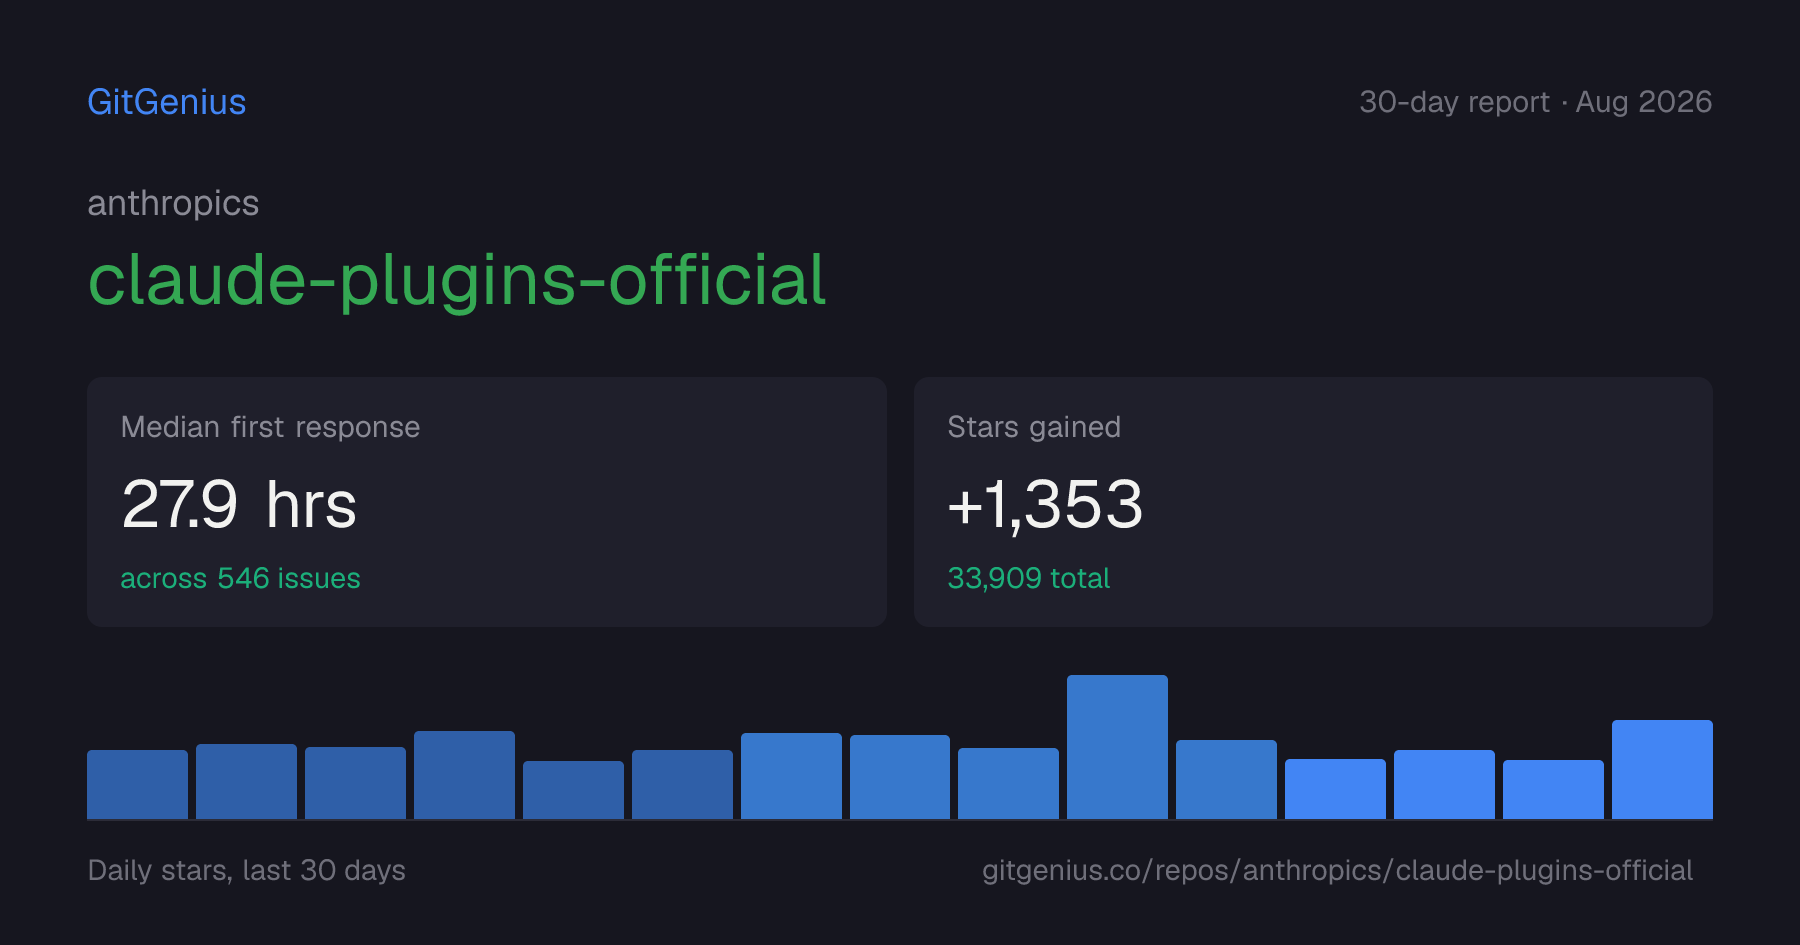Click the last bar of the daily stars chart
This screenshot has width=1800, height=945.
pyautogui.click(x=1662, y=769)
